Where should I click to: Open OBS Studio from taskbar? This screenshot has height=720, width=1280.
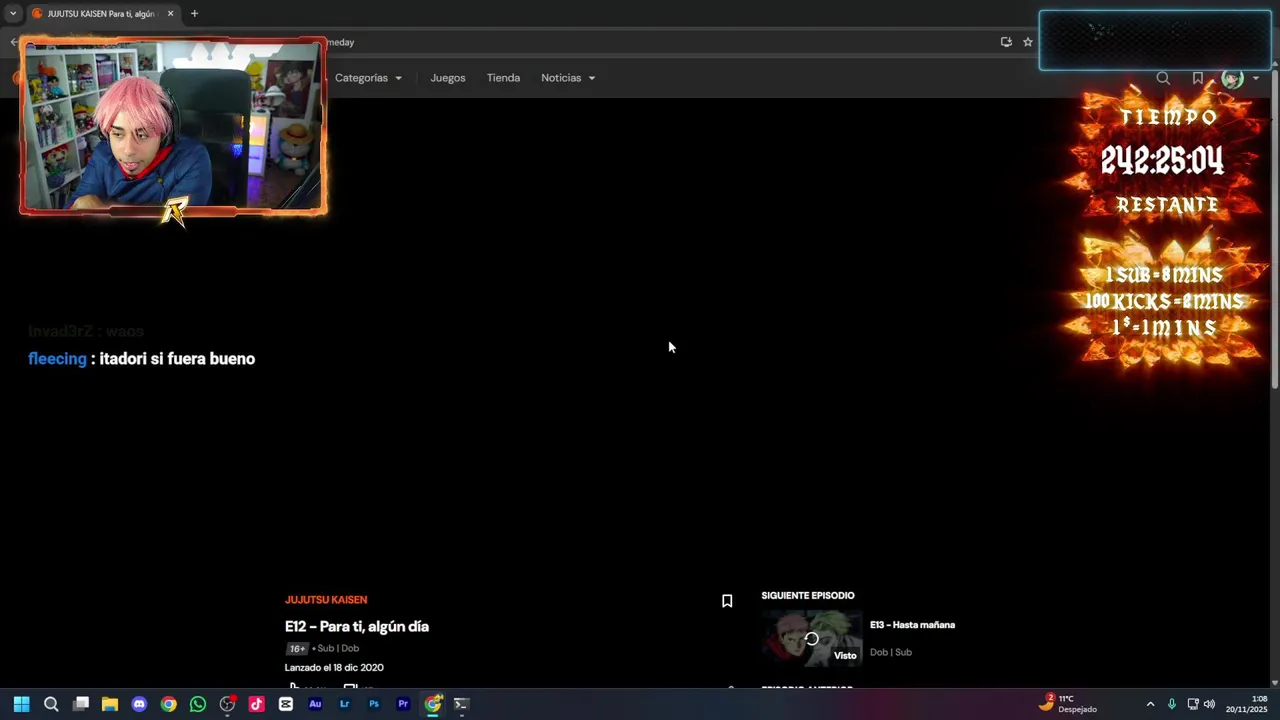(x=227, y=704)
